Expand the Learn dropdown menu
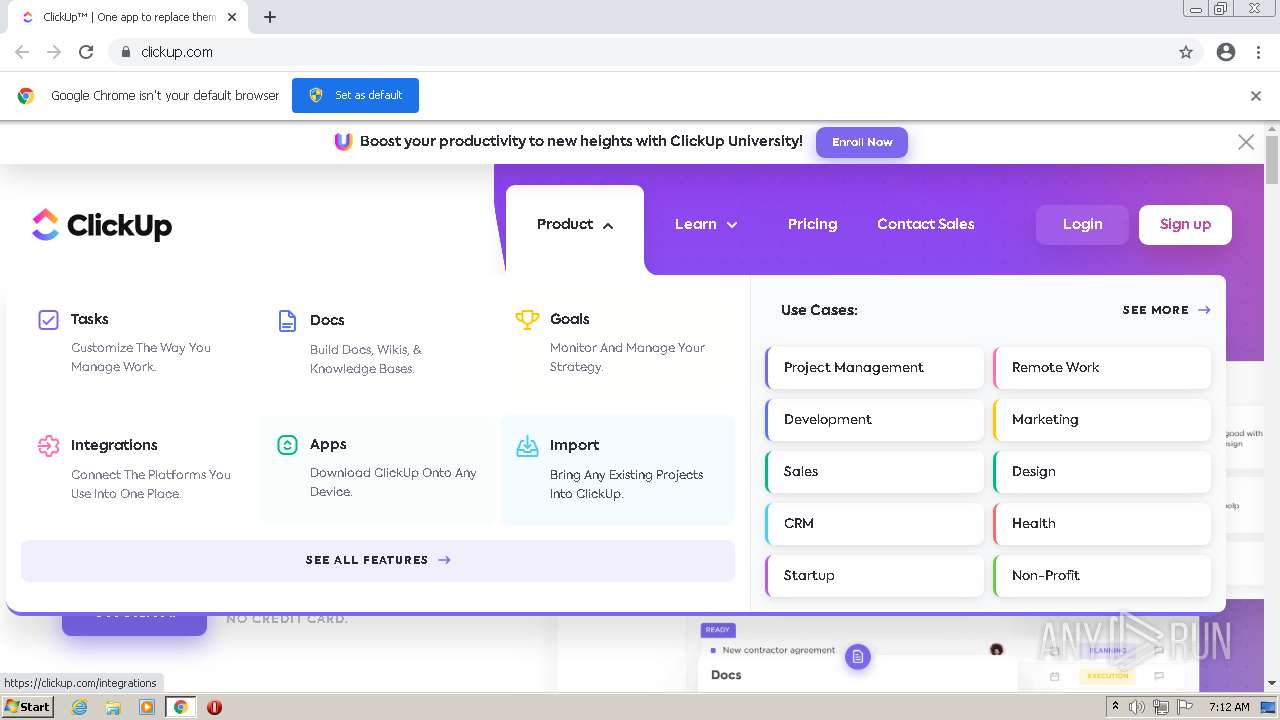Screen dimensions: 1280x720 (x=706, y=225)
